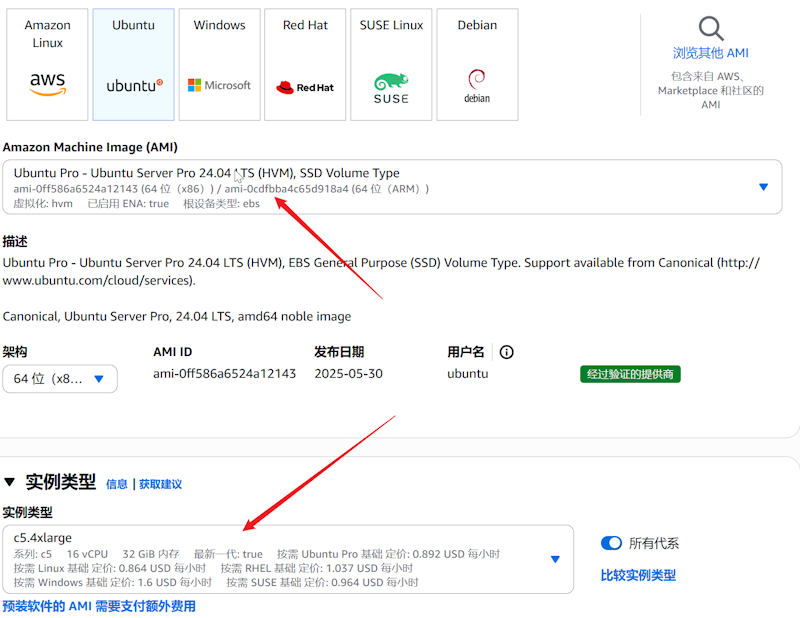Choose the Ubuntu OS tile
The image size is (800, 618).
point(133,64)
